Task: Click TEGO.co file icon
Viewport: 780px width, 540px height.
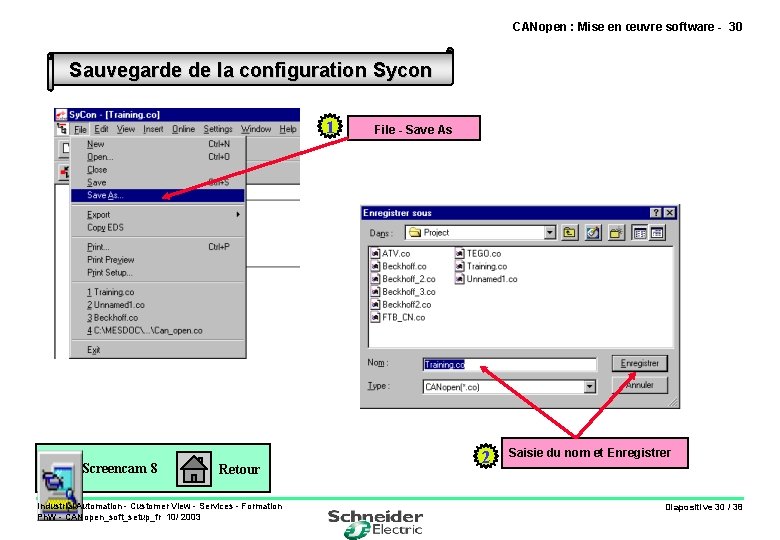Action: [x=460, y=254]
